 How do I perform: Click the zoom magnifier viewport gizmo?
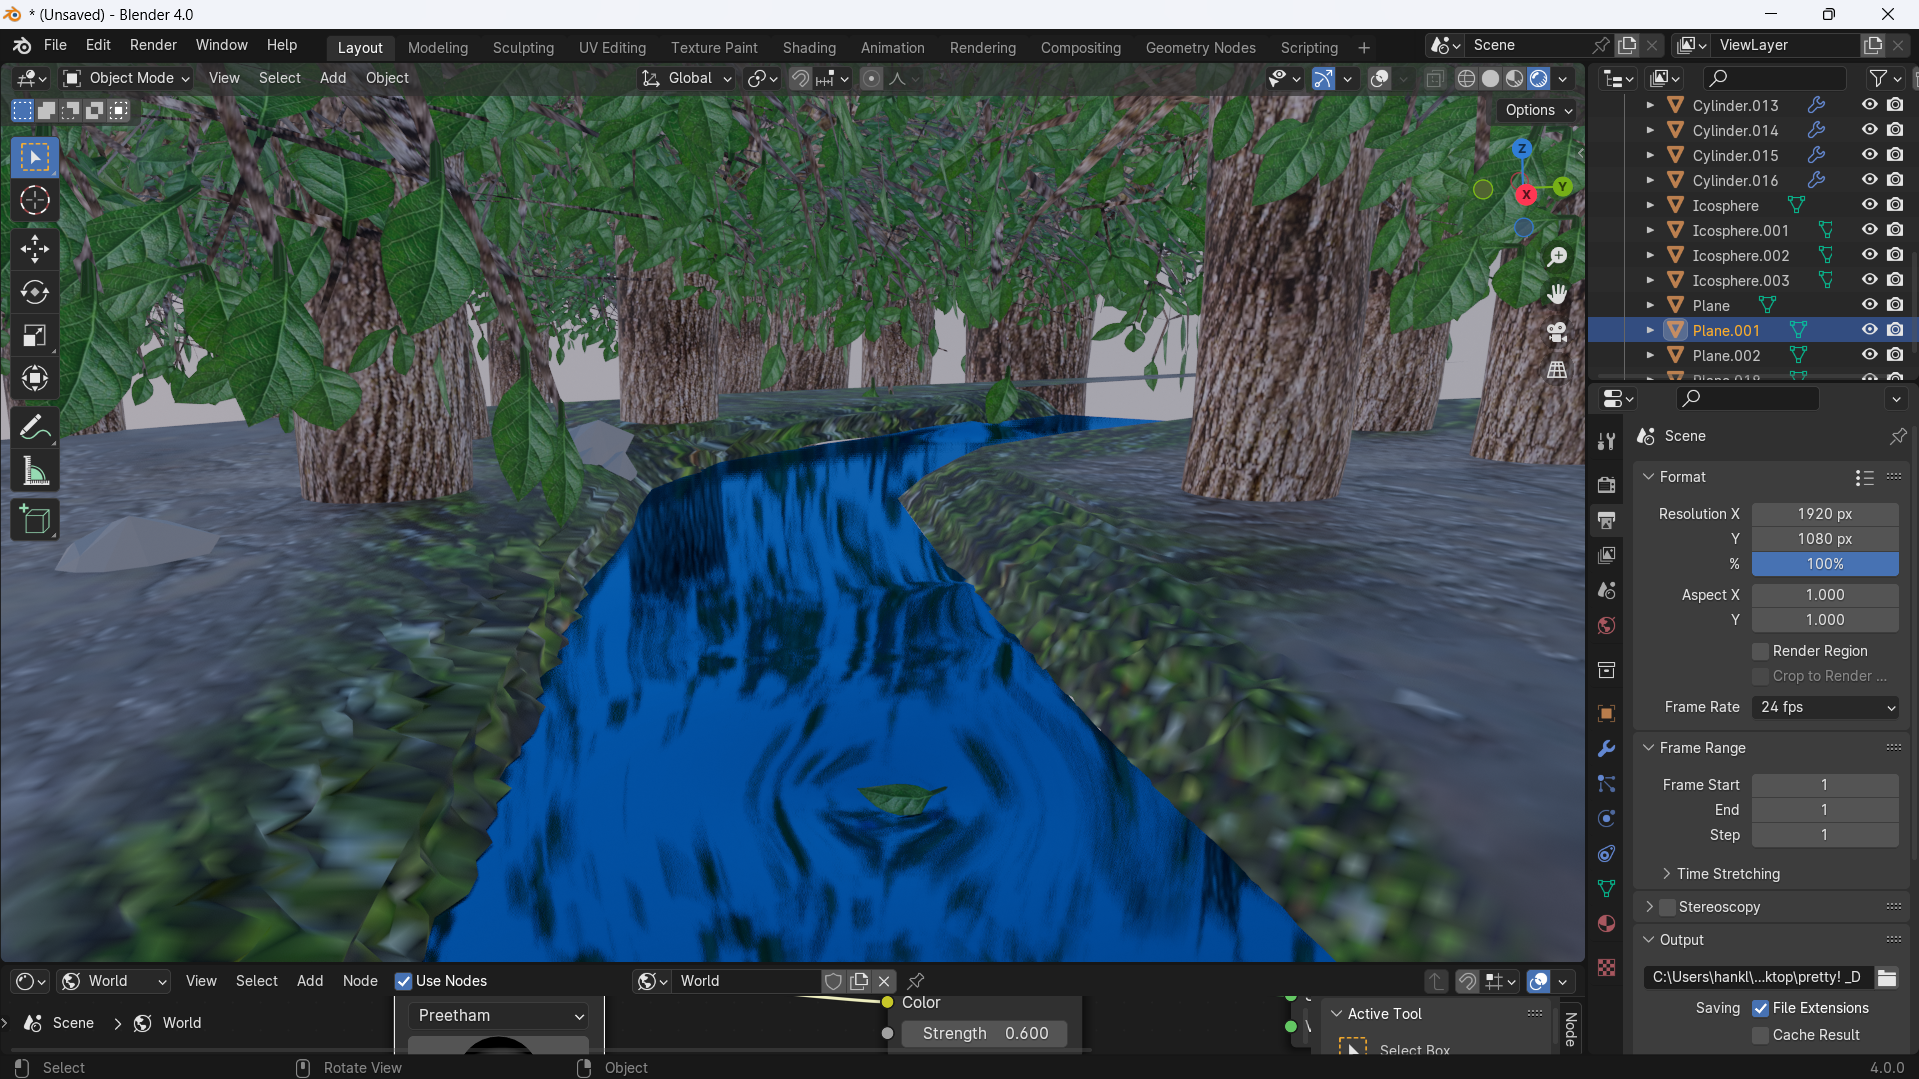(x=1557, y=257)
